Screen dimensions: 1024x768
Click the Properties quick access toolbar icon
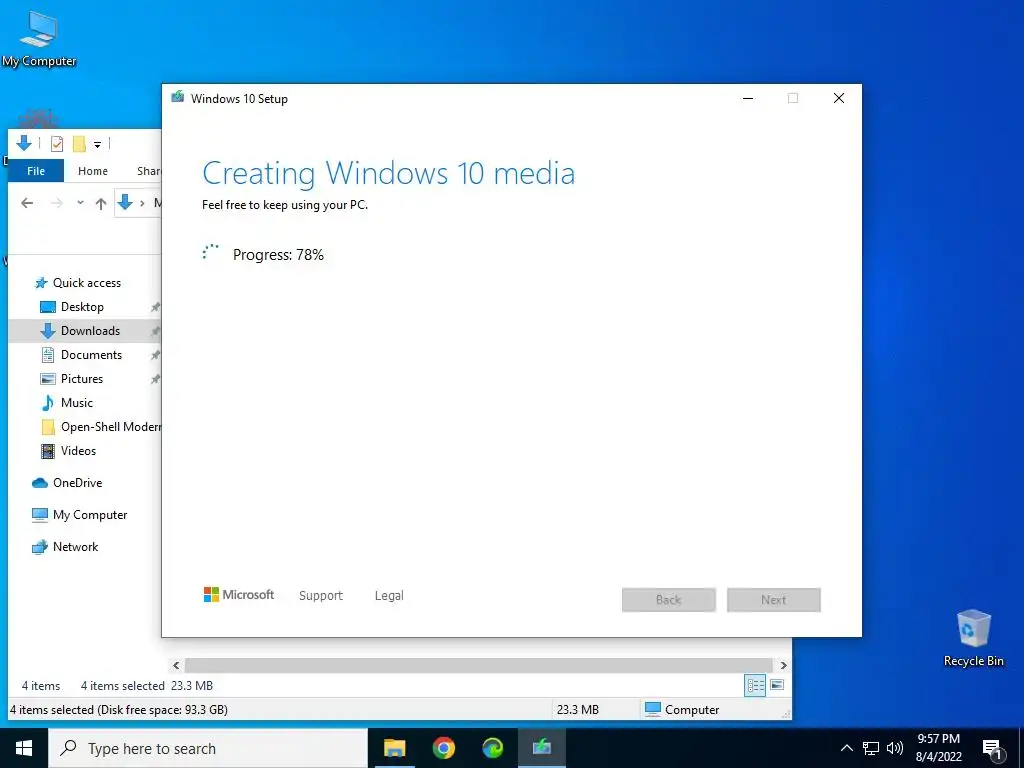point(57,143)
